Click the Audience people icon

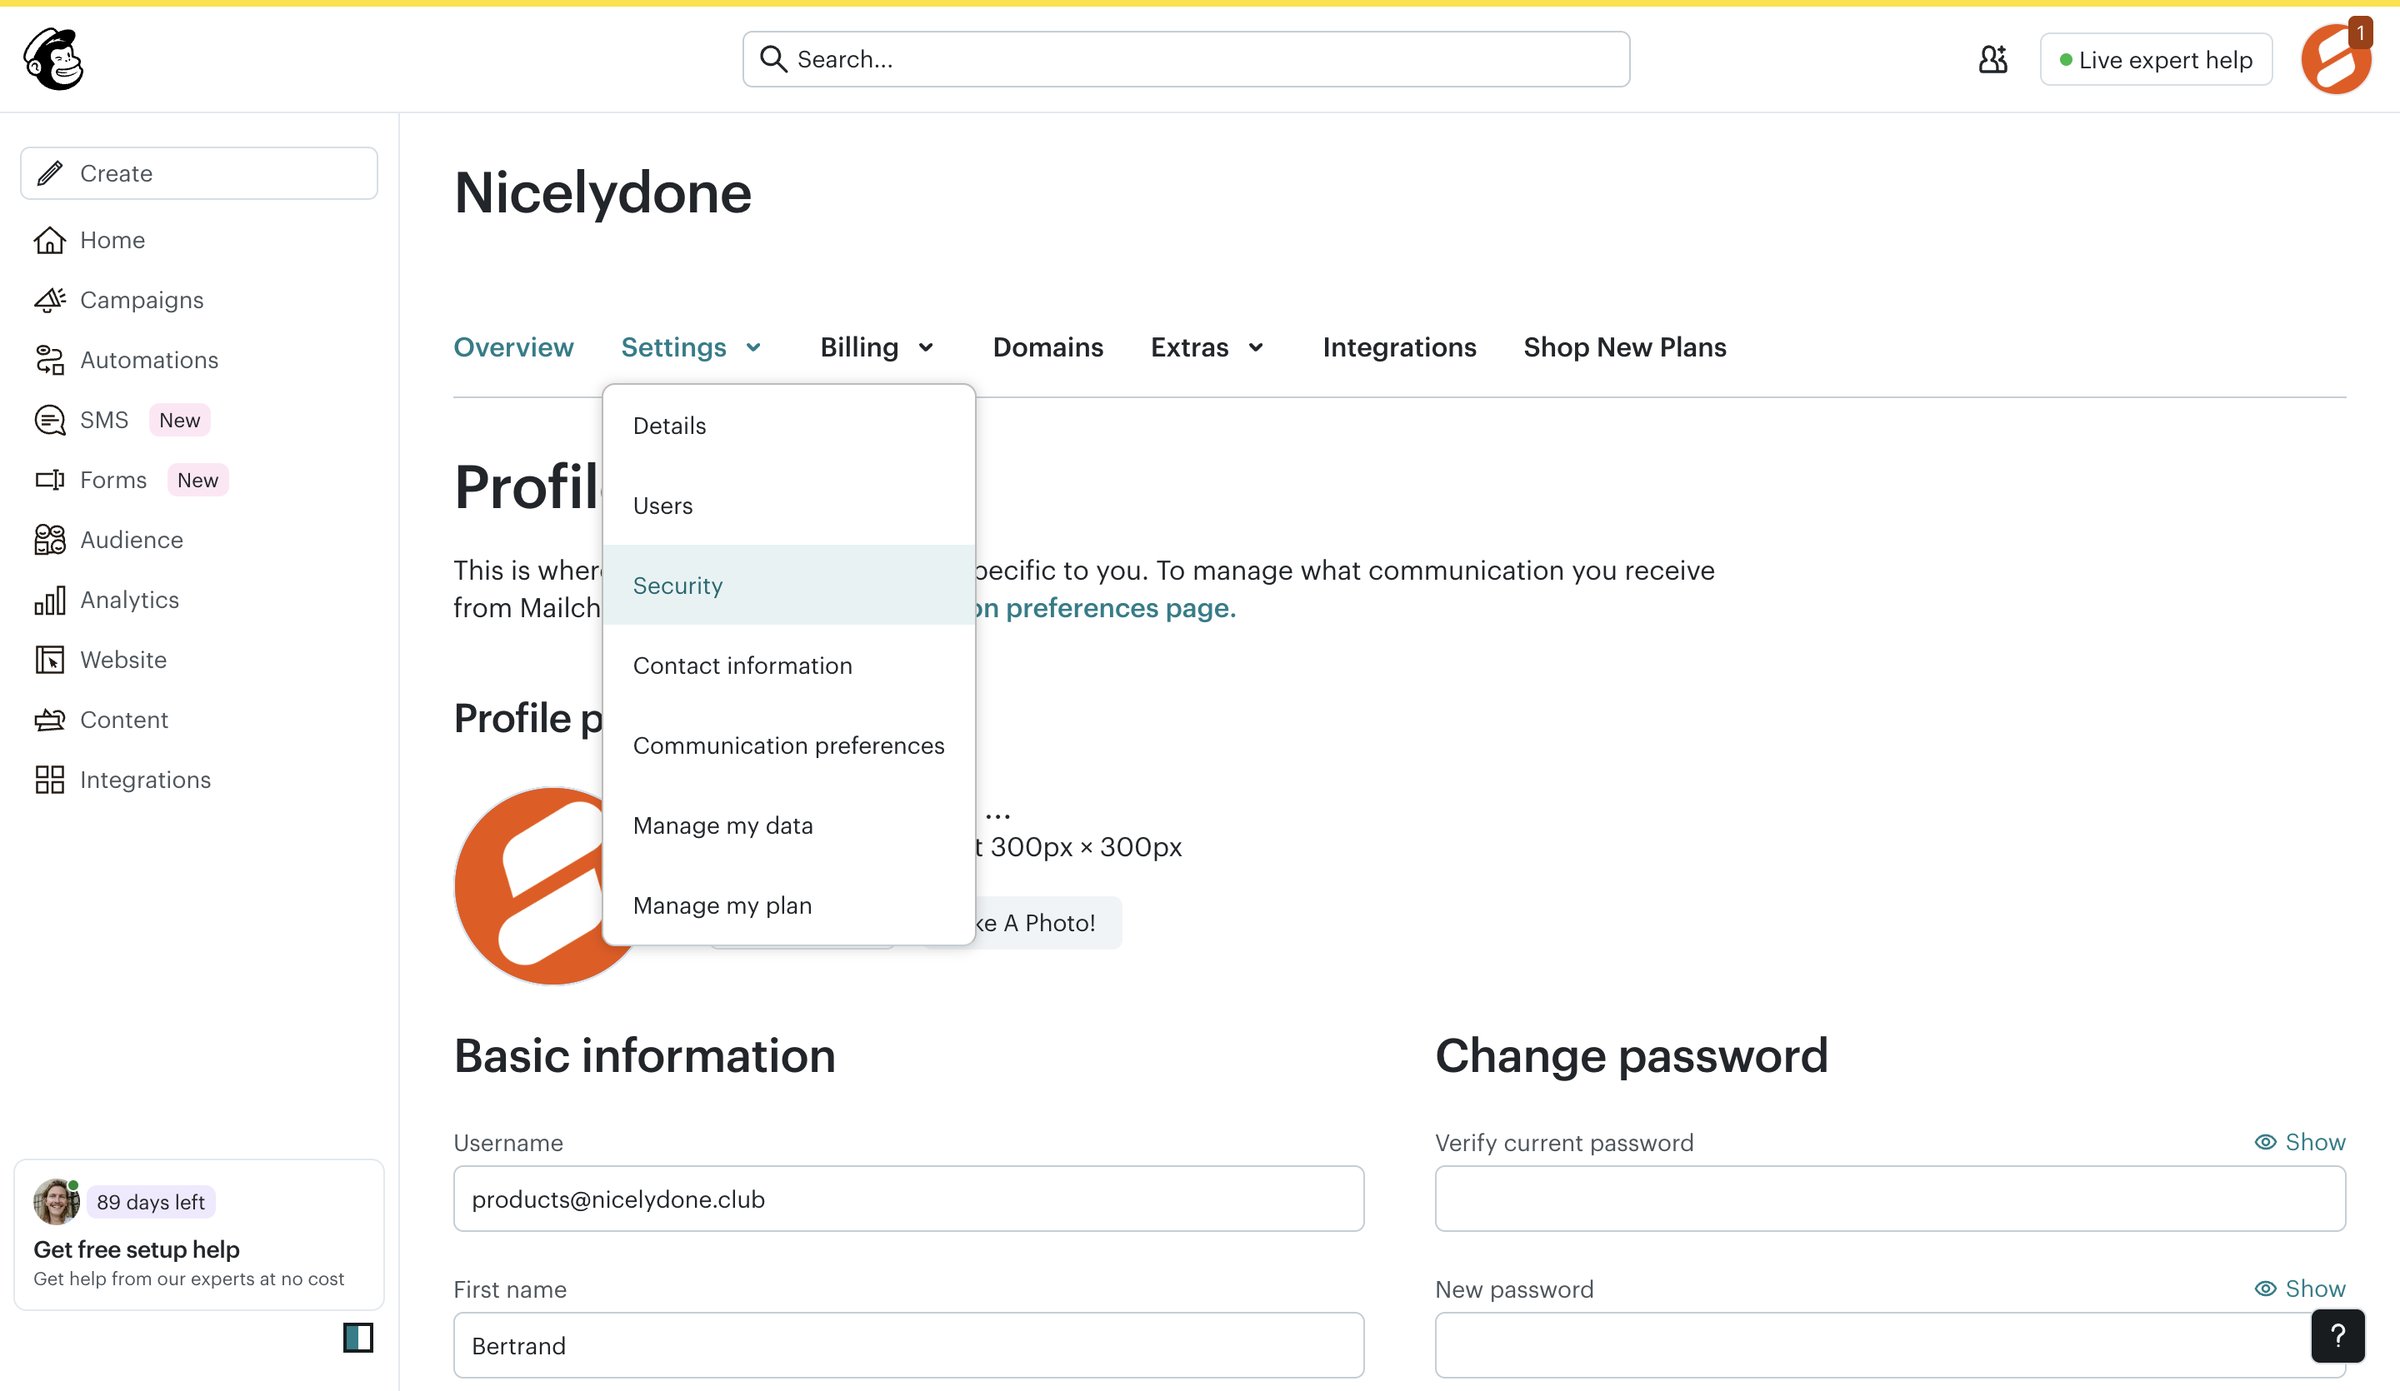pyautogui.click(x=50, y=540)
